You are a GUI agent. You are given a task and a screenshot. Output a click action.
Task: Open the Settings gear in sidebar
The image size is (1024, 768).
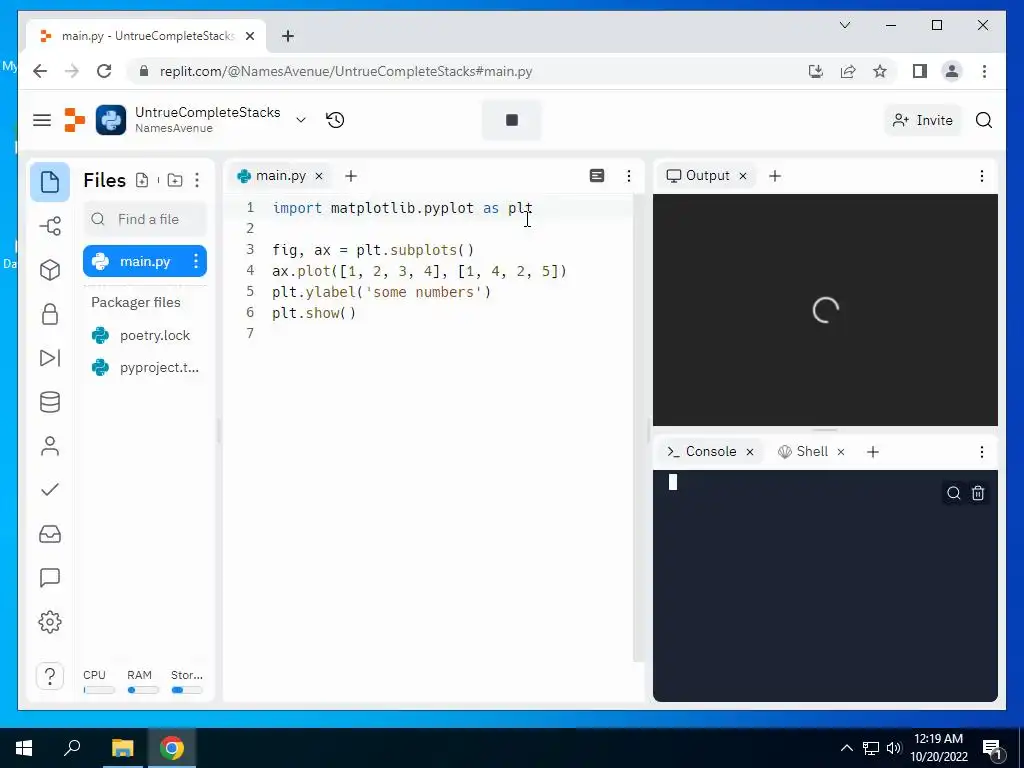[50, 622]
